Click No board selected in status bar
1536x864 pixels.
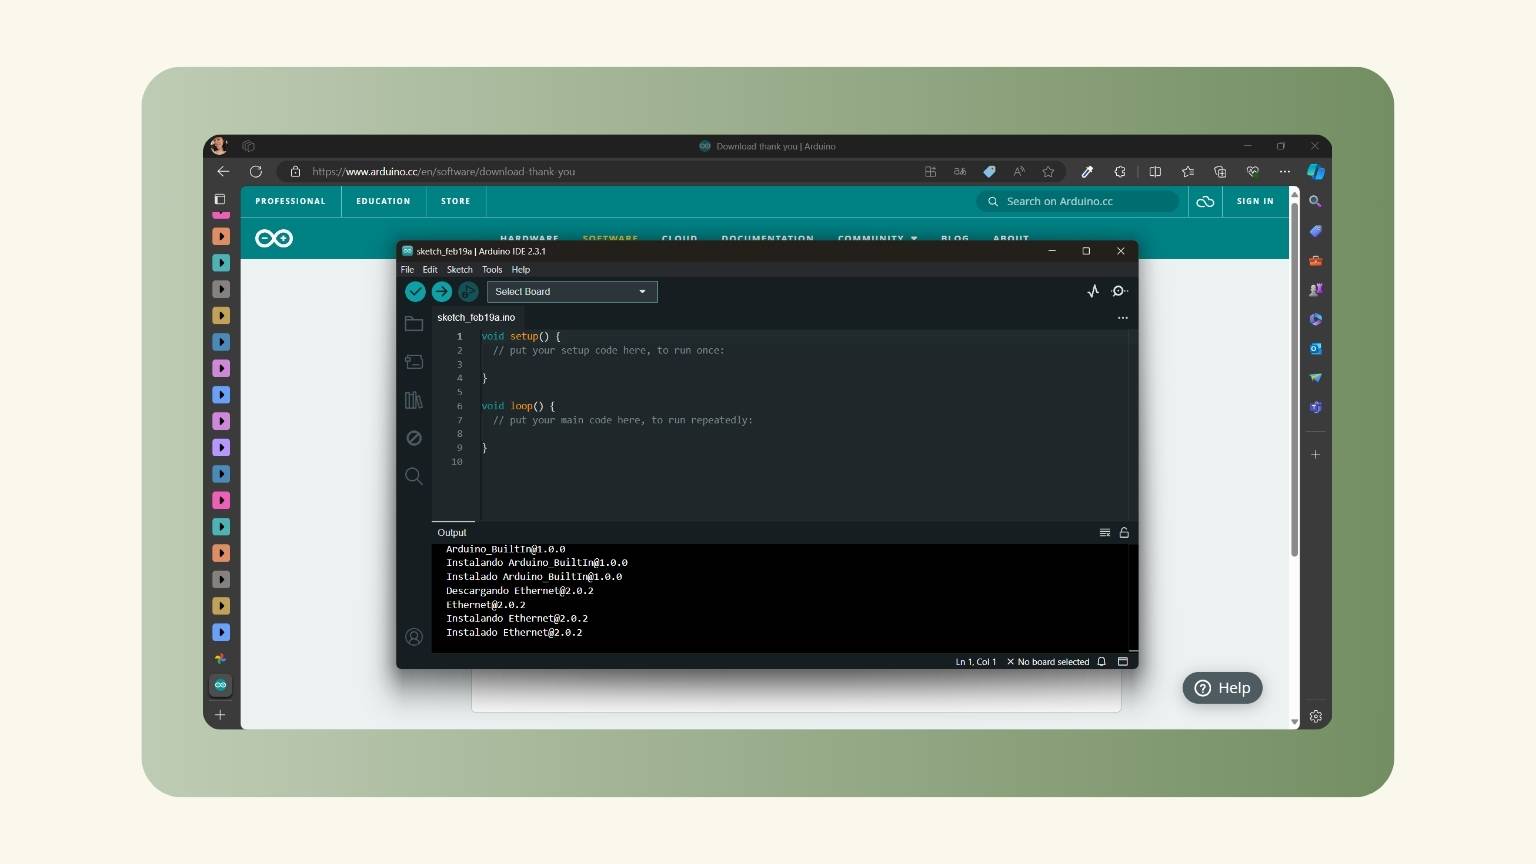[x=1048, y=662]
